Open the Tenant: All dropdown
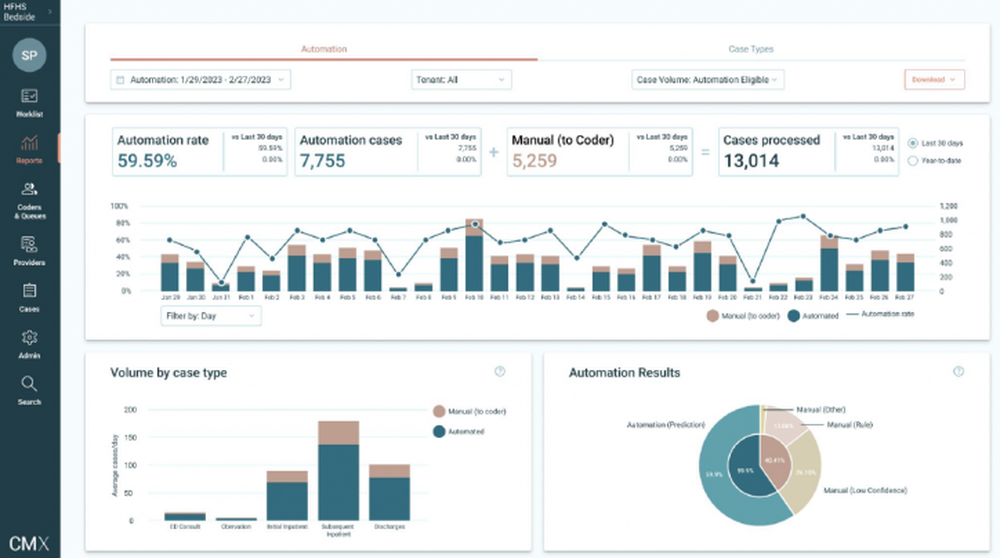The height and width of the screenshot is (558, 1000). [x=461, y=80]
